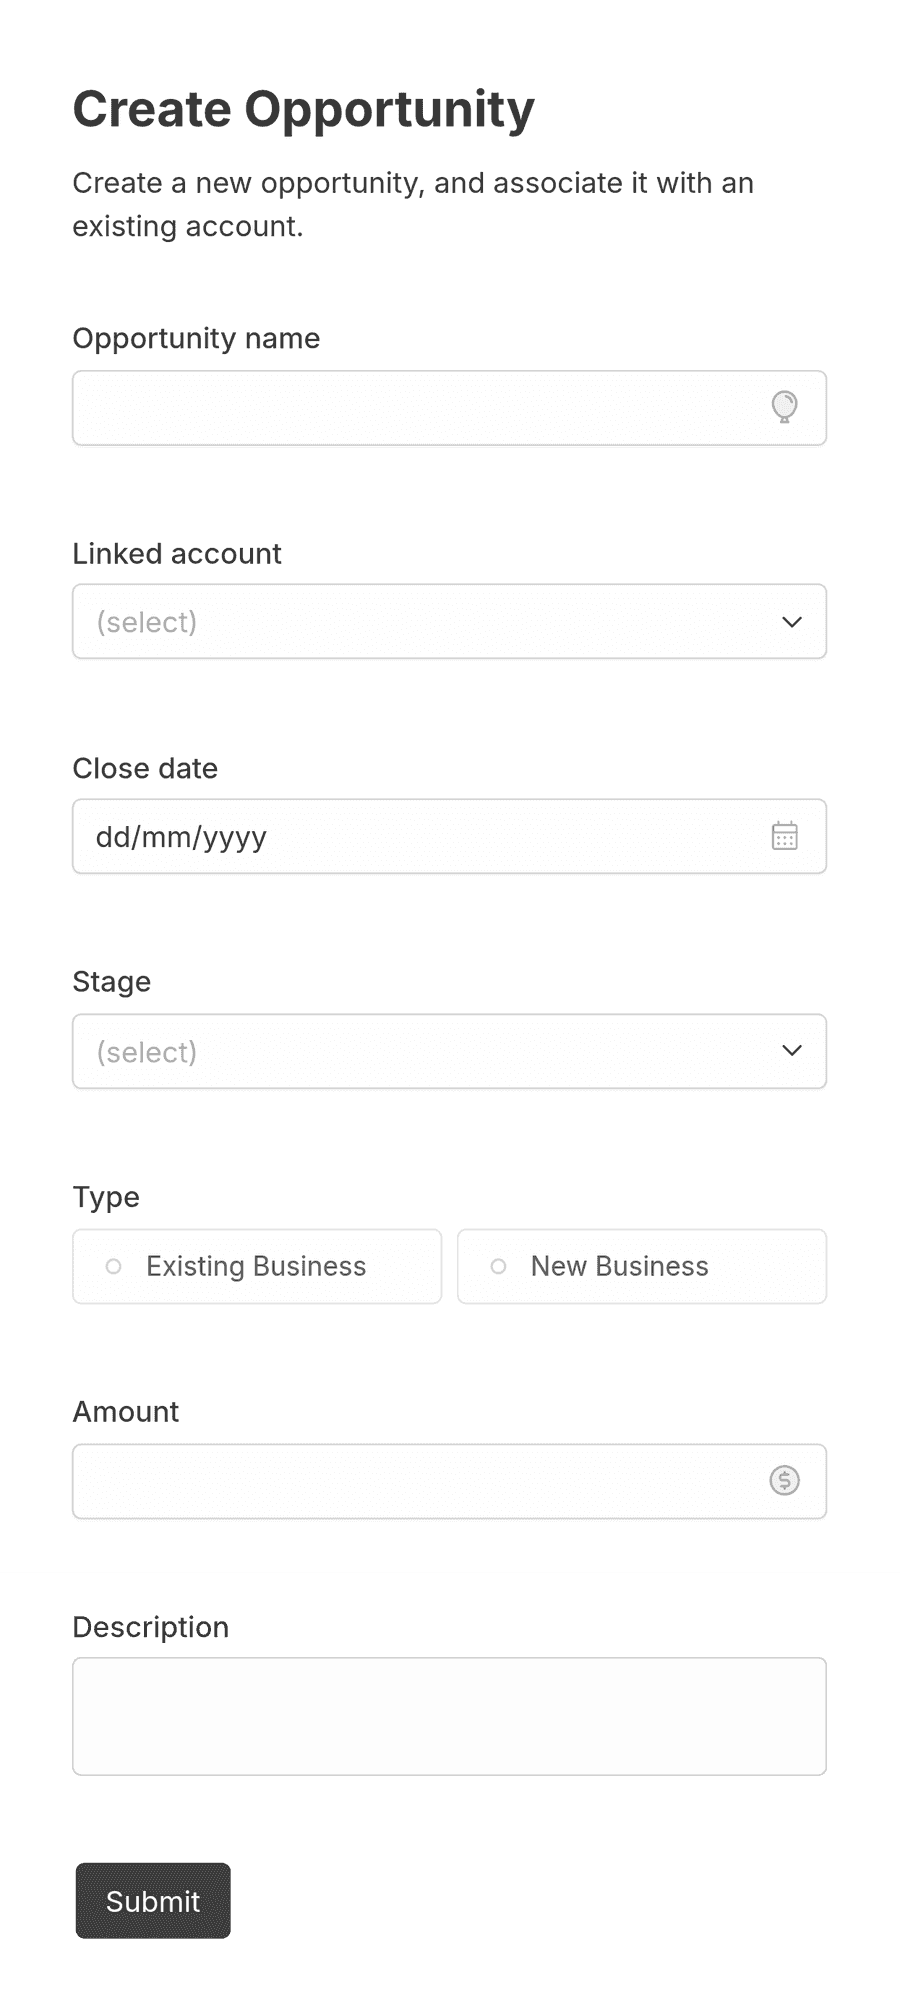The image size is (900, 2013).
Task: Select the New Business radio option
Action: [642, 1266]
